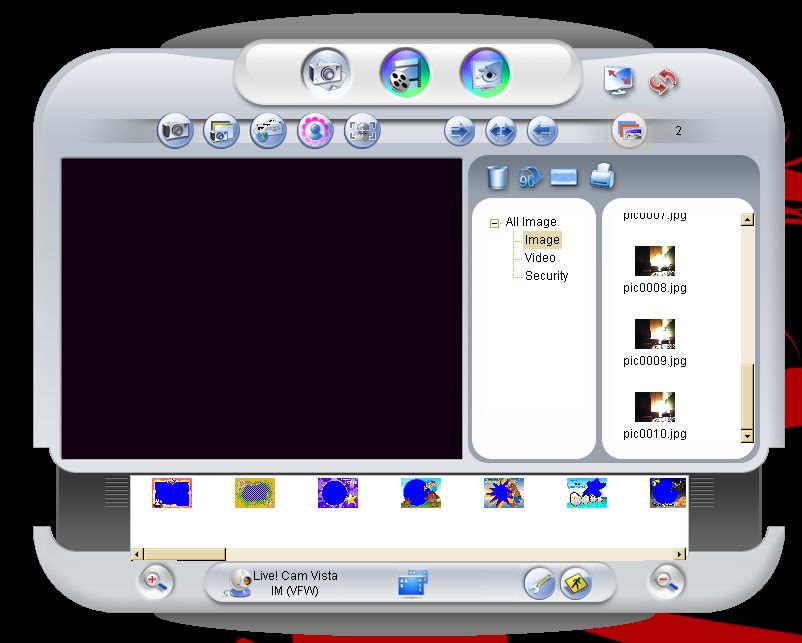Screen dimensions: 802x643
Task: Click the Live! Cam webcam device icon
Action: click(238, 584)
